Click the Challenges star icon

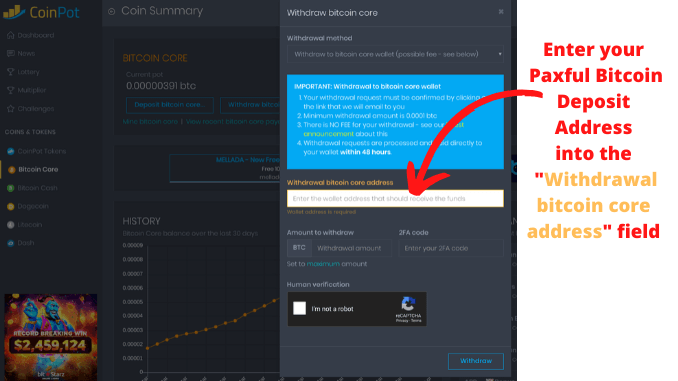coord(11,109)
